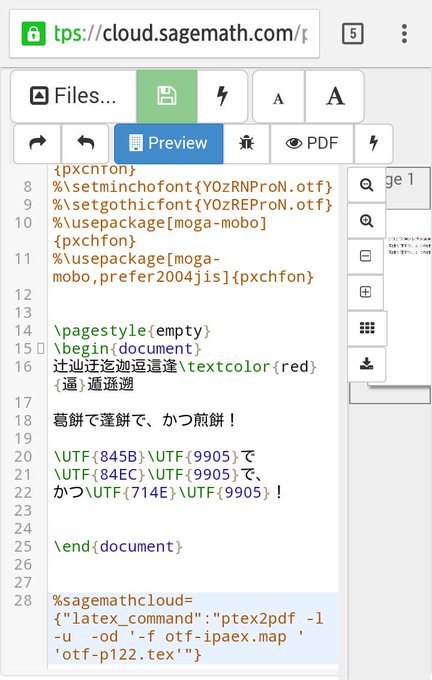Click the minus square preview resolution icon
This screenshot has height=680, width=432.
pyautogui.click(x=366, y=256)
